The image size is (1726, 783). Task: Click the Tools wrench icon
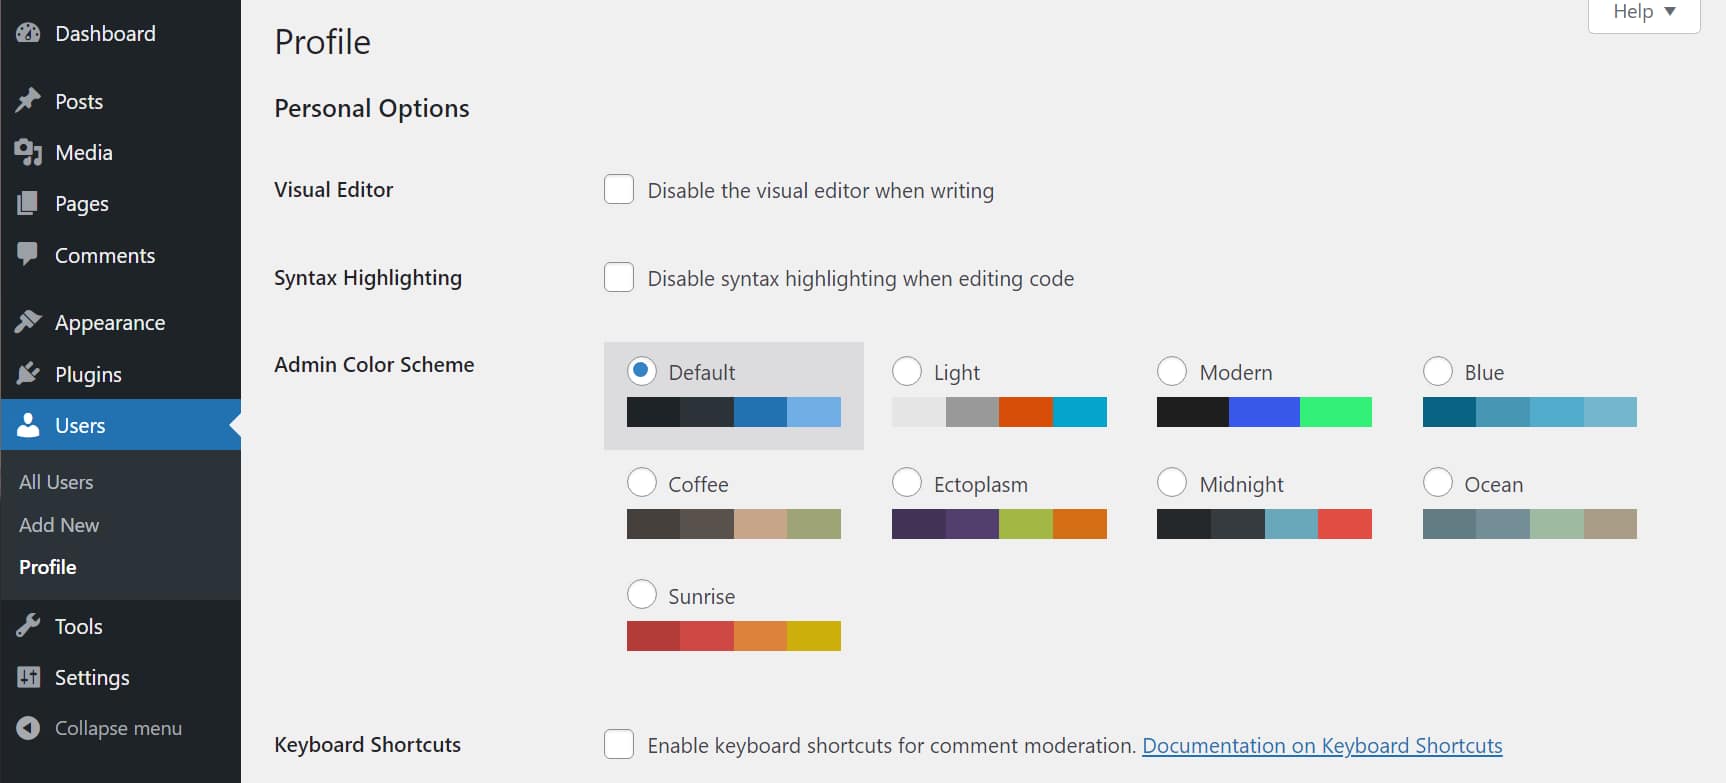point(28,626)
